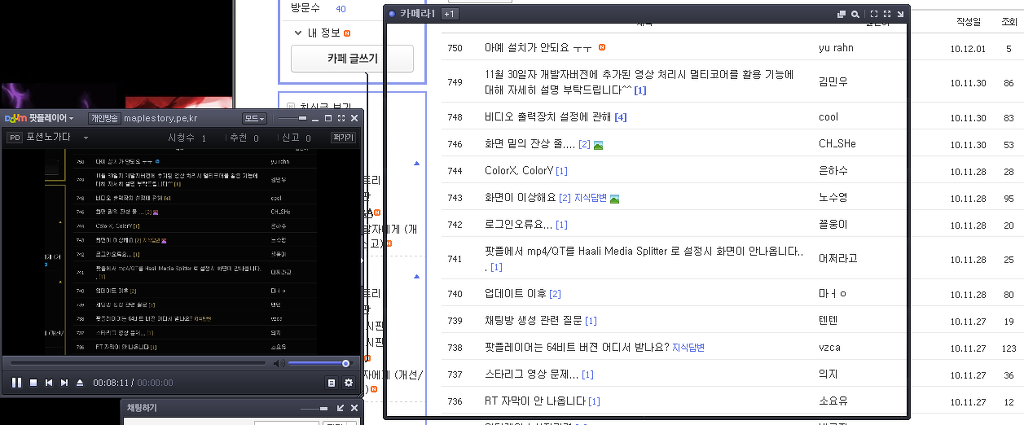This screenshot has height=425, width=1024.
Task: Click the eject/open file icon
Action: pos(80,382)
